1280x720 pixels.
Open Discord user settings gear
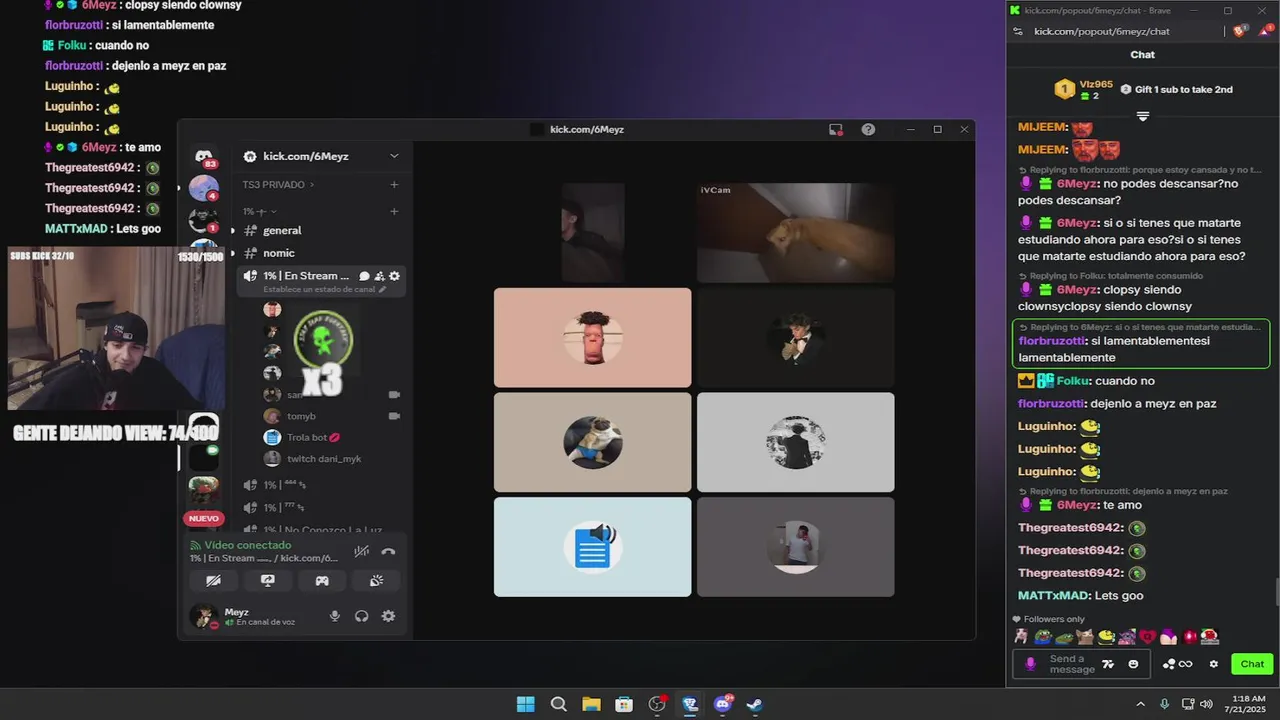point(388,616)
